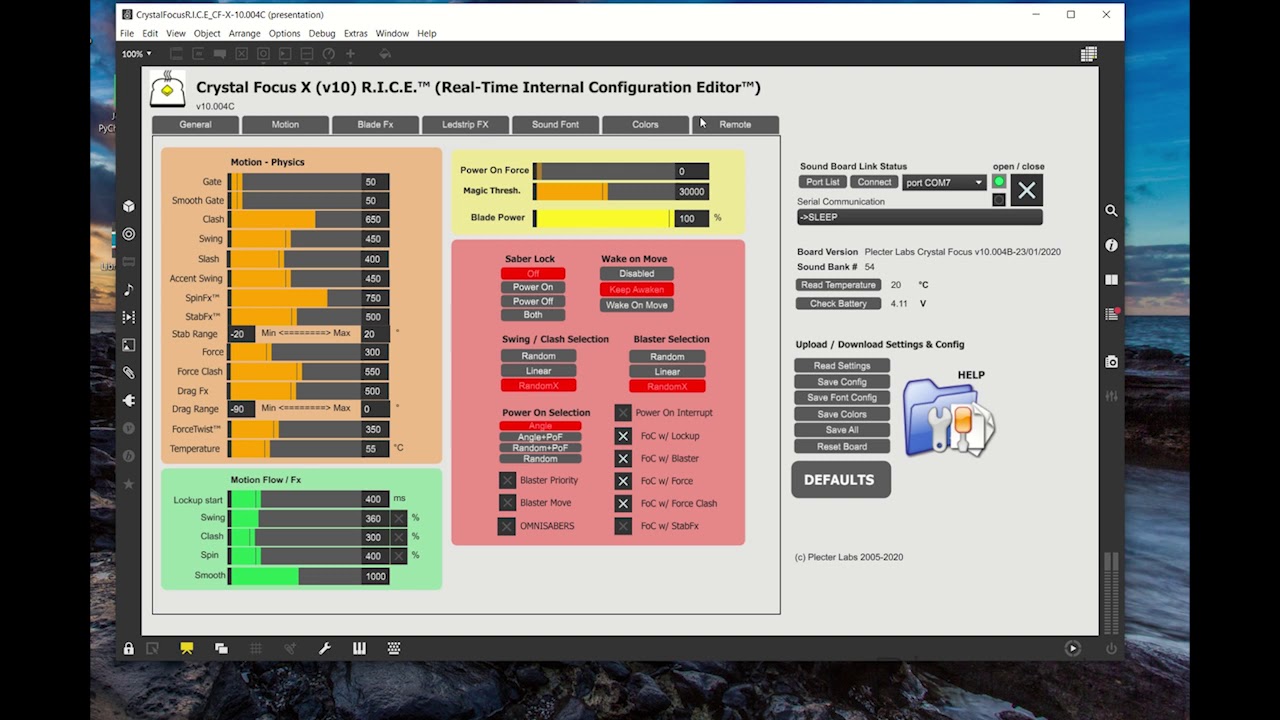Open the File menu
The width and height of the screenshot is (1280, 720).
(127, 33)
